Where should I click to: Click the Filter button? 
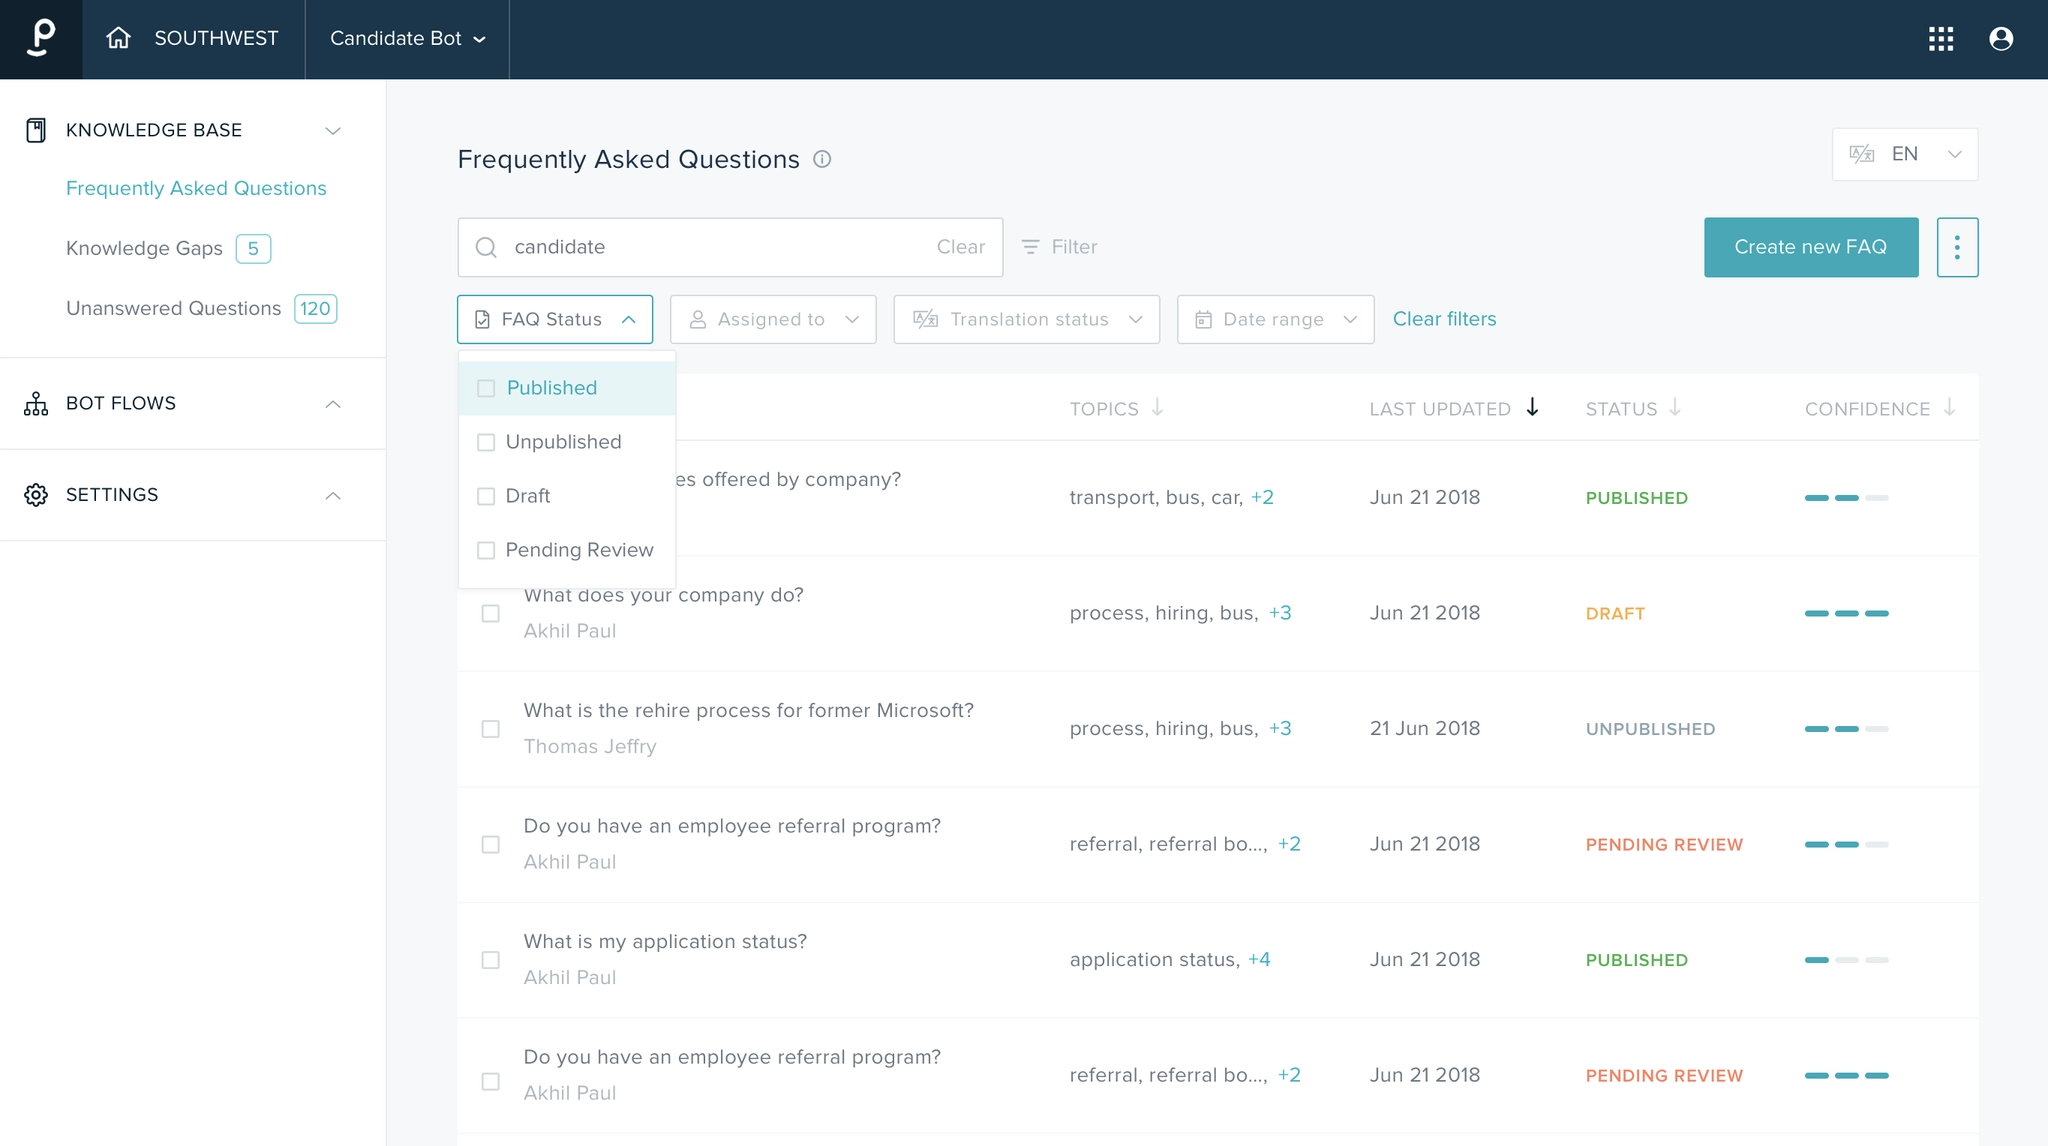(x=1059, y=247)
